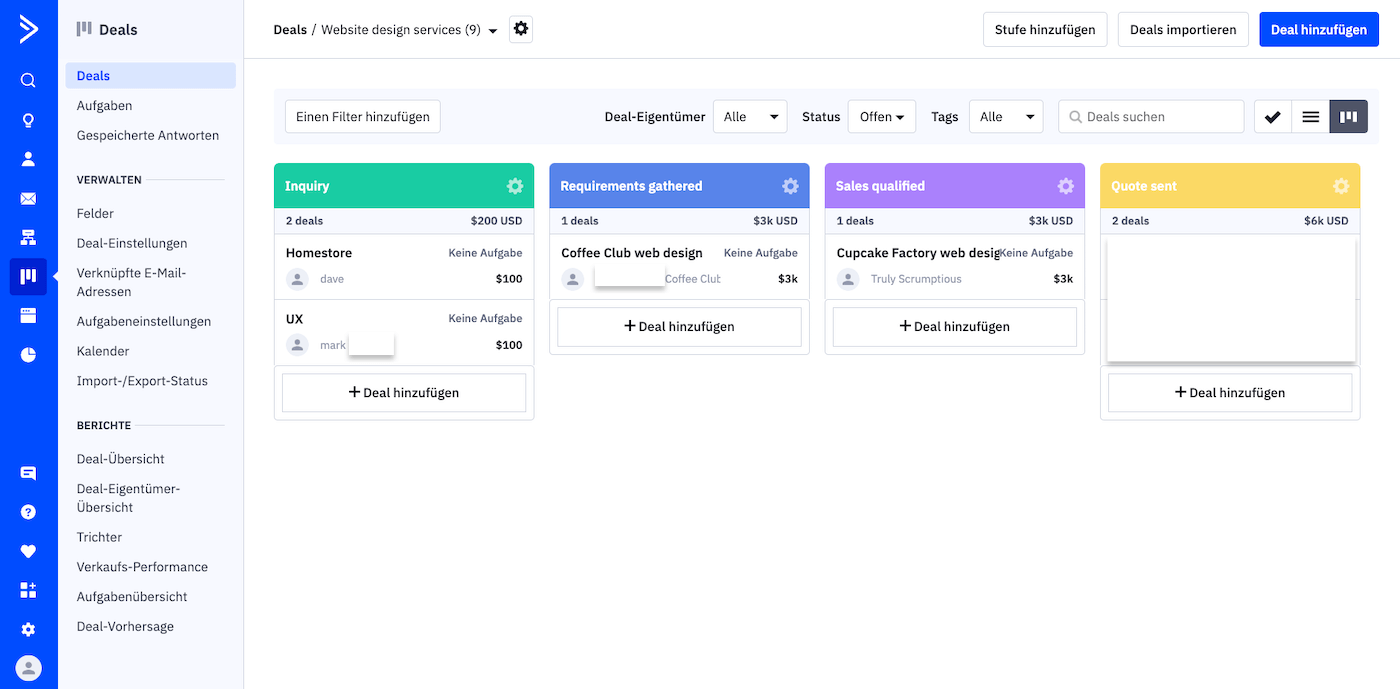
Task: Add a deal in Inquiry column
Action: [x=404, y=393]
